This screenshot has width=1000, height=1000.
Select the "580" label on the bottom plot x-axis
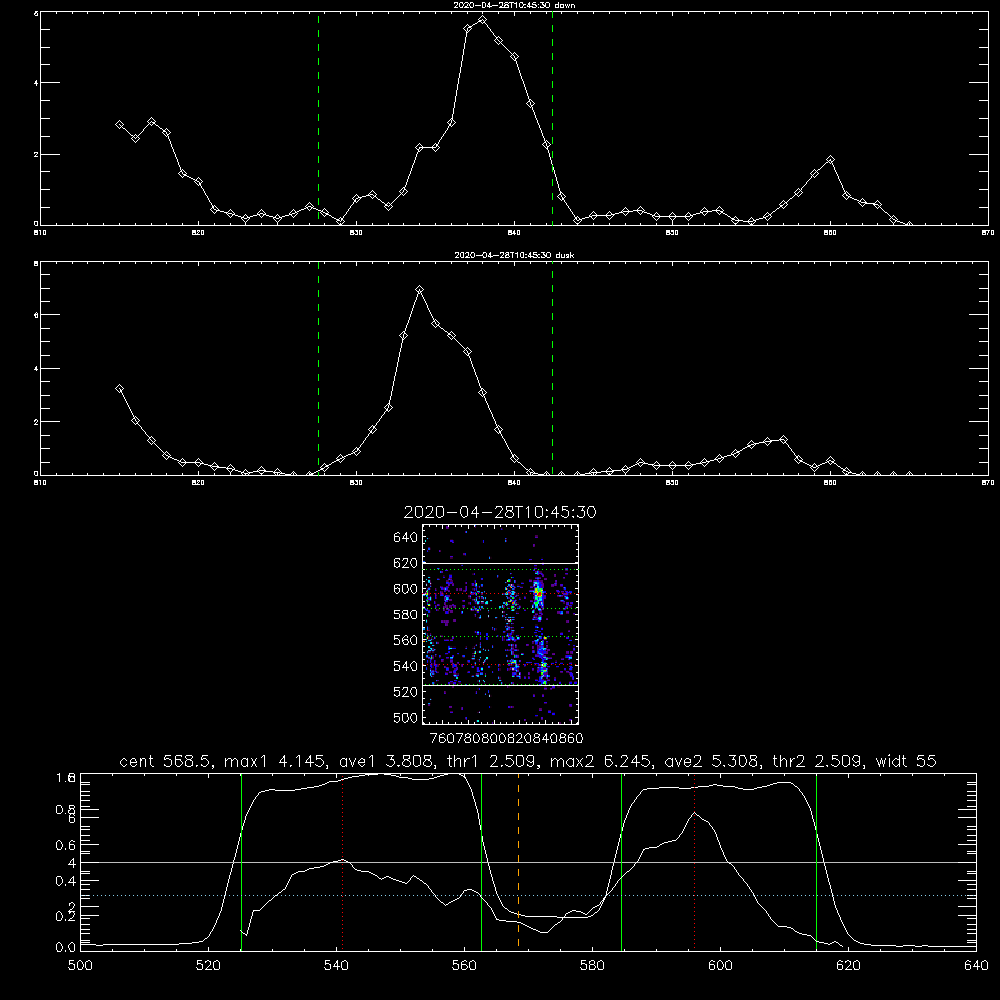pyautogui.click(x=592, y=966)
